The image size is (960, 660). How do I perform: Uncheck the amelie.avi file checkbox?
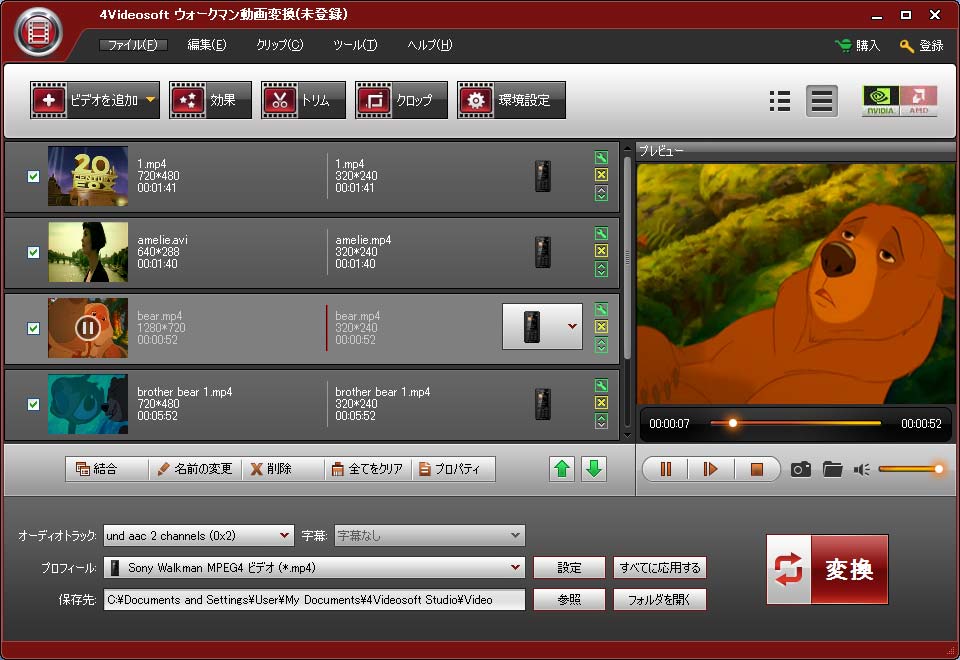pos(33,252)
